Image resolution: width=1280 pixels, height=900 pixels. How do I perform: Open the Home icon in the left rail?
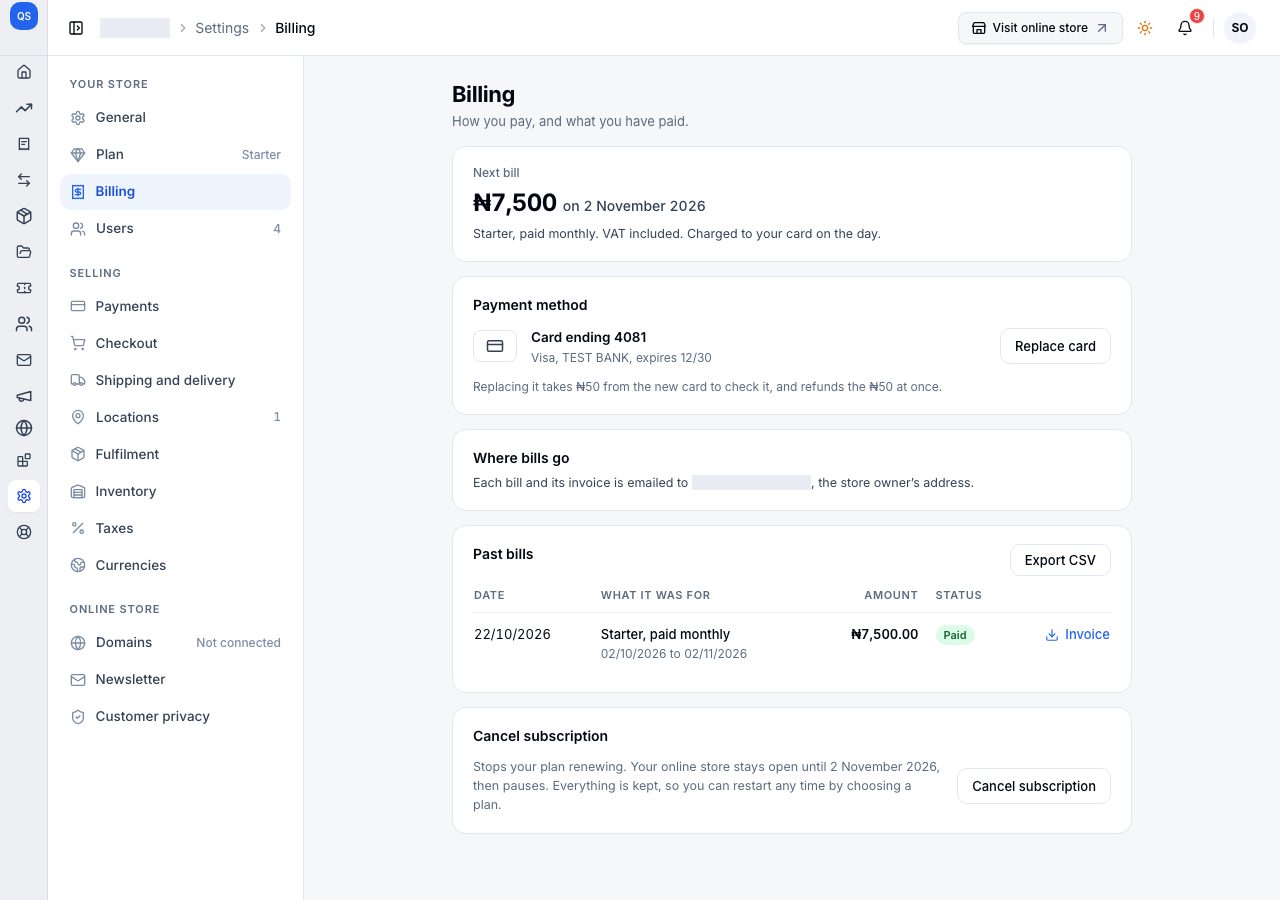[24, 72]
